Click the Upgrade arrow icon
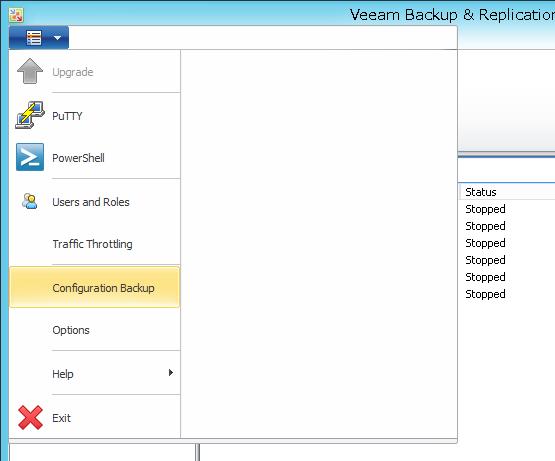555x461 pixels. [30, 71]
